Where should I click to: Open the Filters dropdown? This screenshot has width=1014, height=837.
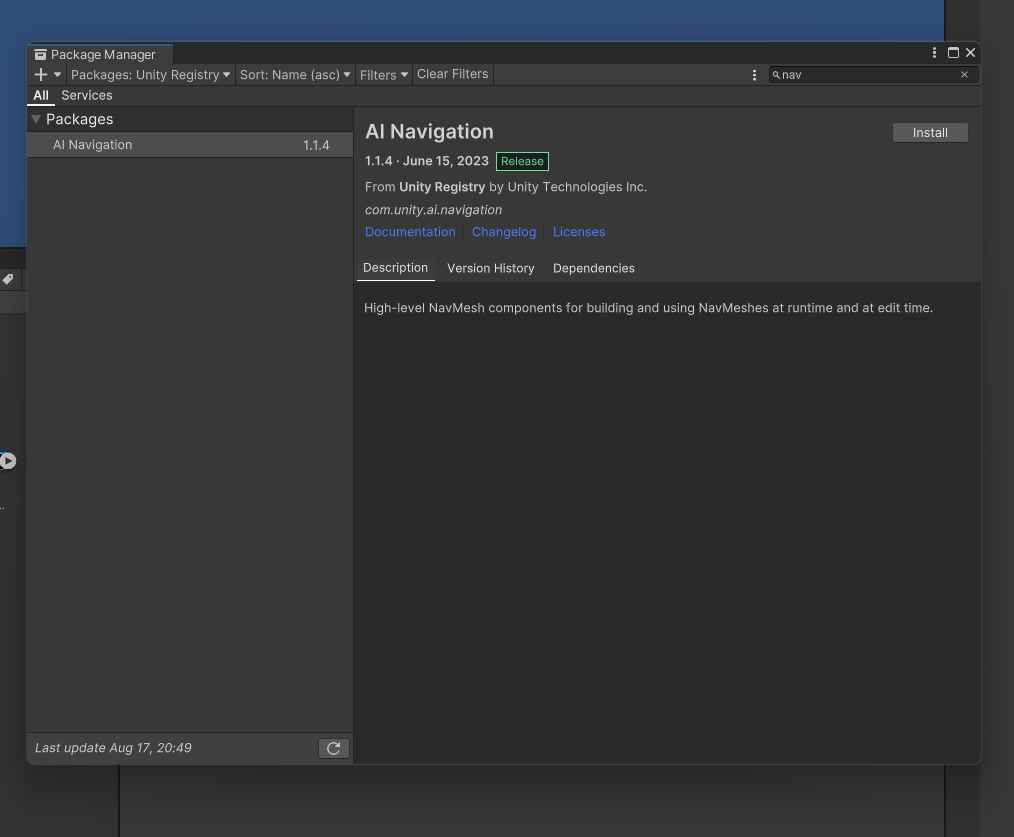(x=383, y=74)
